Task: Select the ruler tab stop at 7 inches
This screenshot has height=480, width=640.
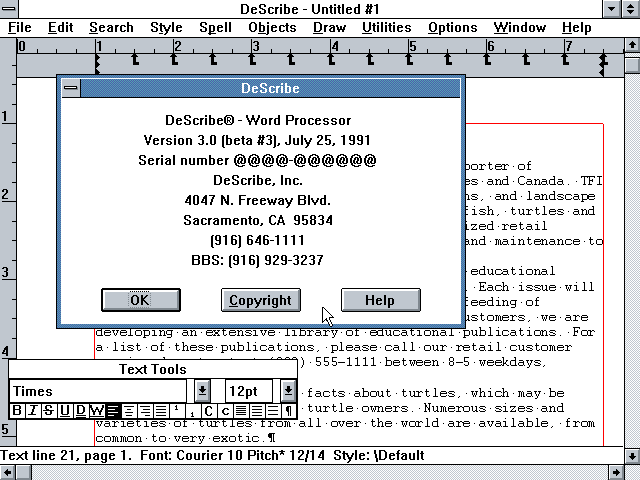Action: pyautogui.click(x=565, y=59)
